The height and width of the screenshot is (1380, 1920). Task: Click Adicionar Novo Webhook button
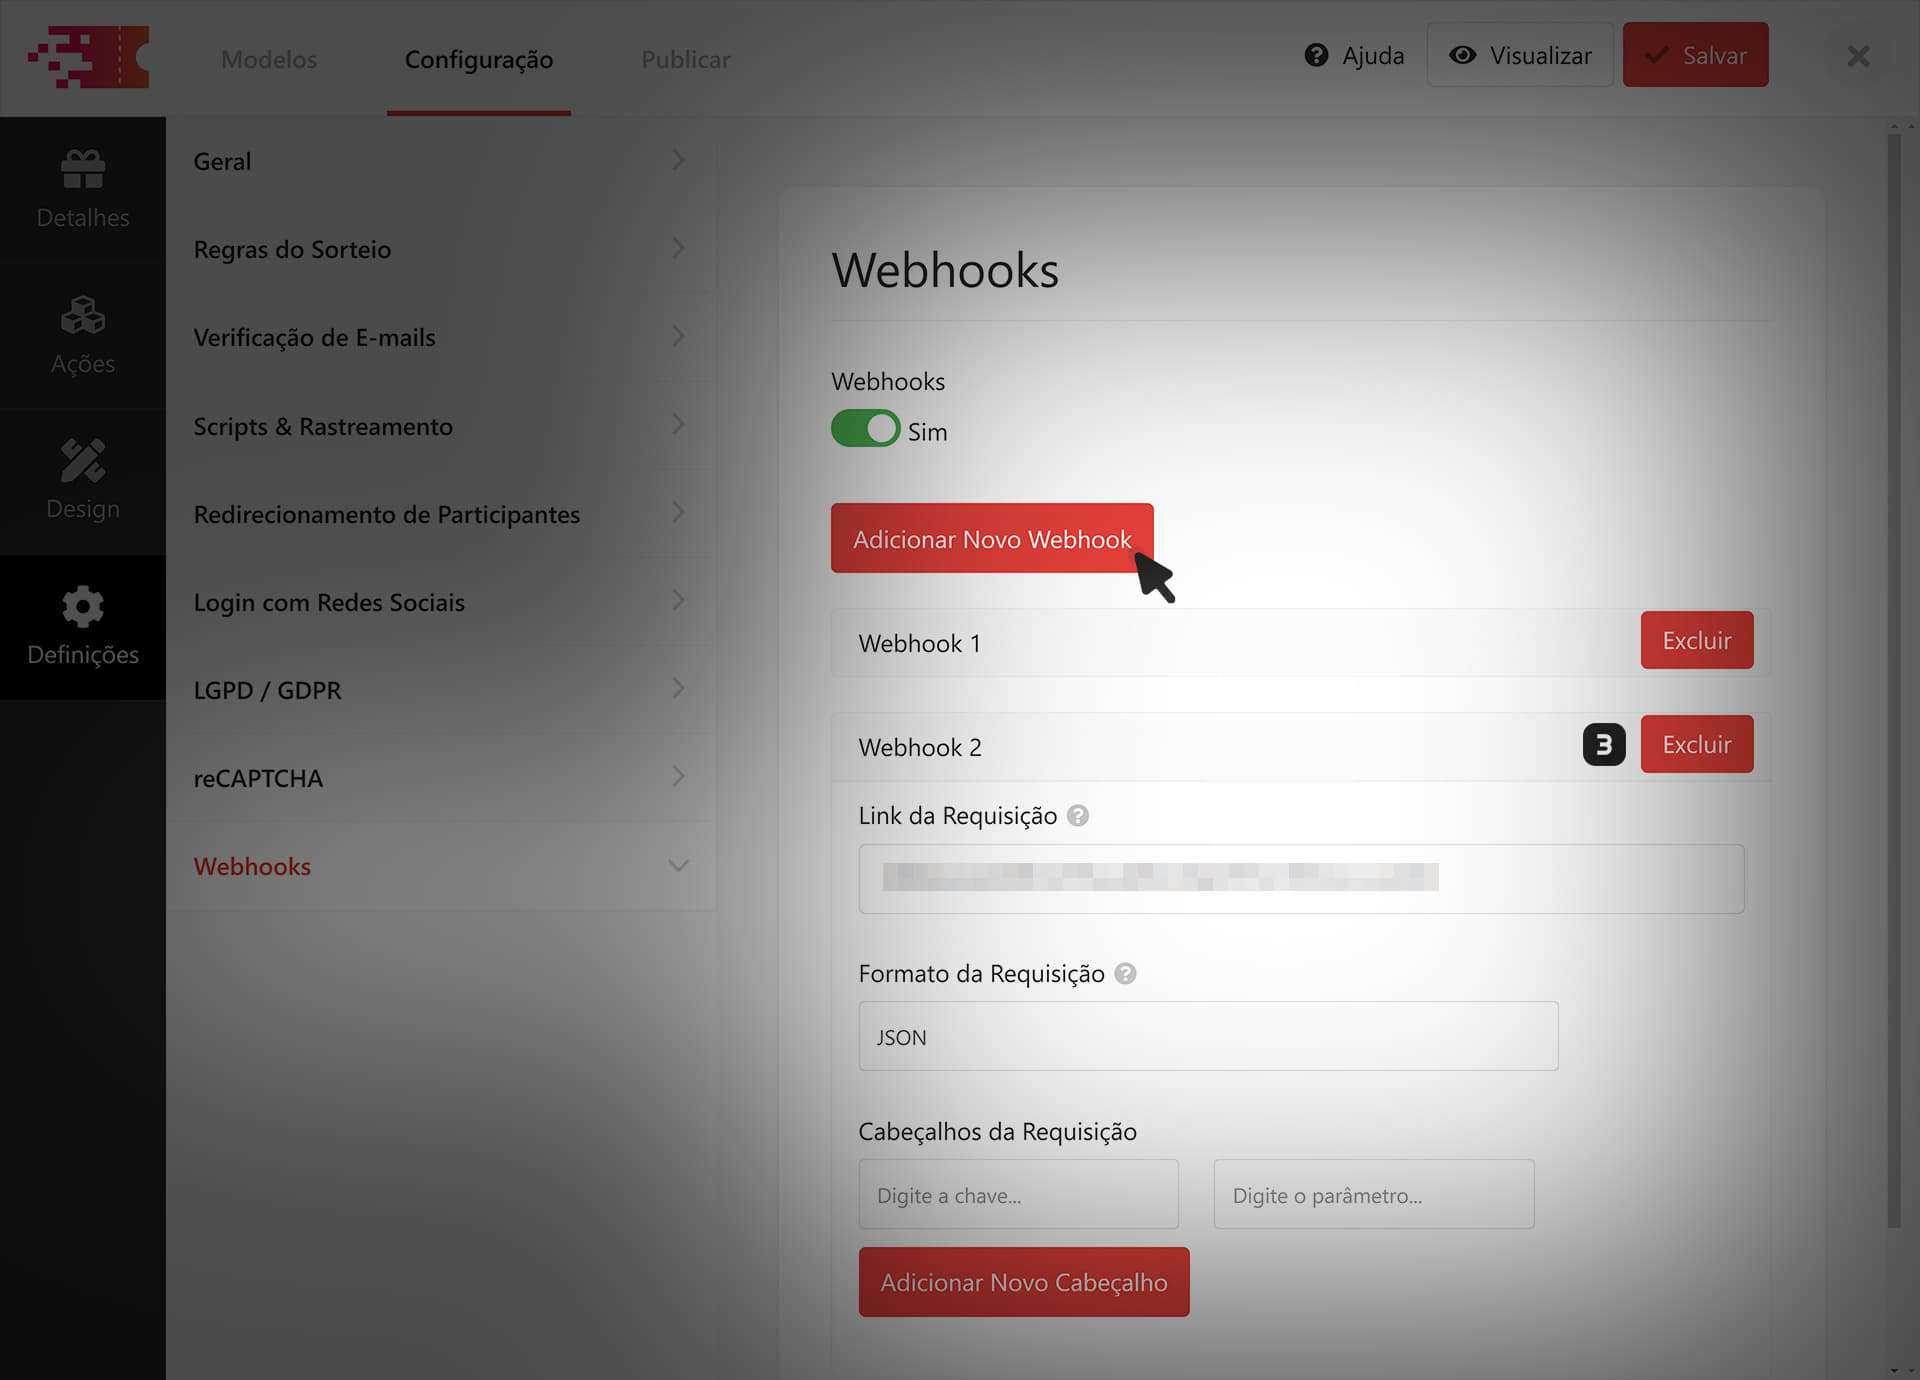(x=992, y=538)
